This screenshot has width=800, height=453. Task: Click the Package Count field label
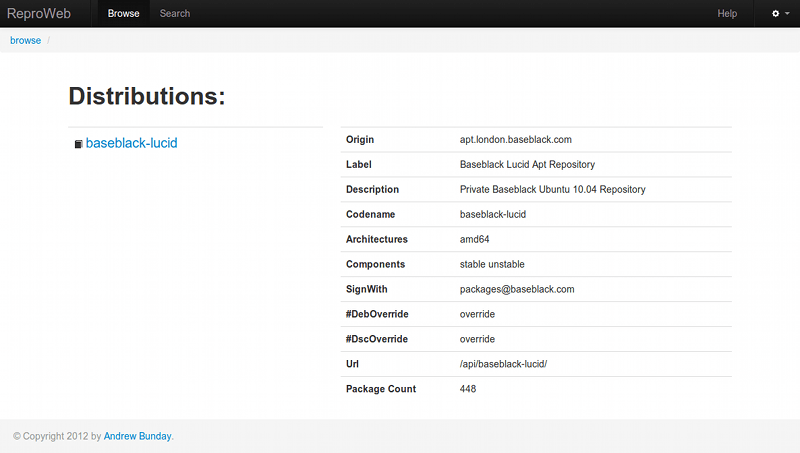coord(381,389)
